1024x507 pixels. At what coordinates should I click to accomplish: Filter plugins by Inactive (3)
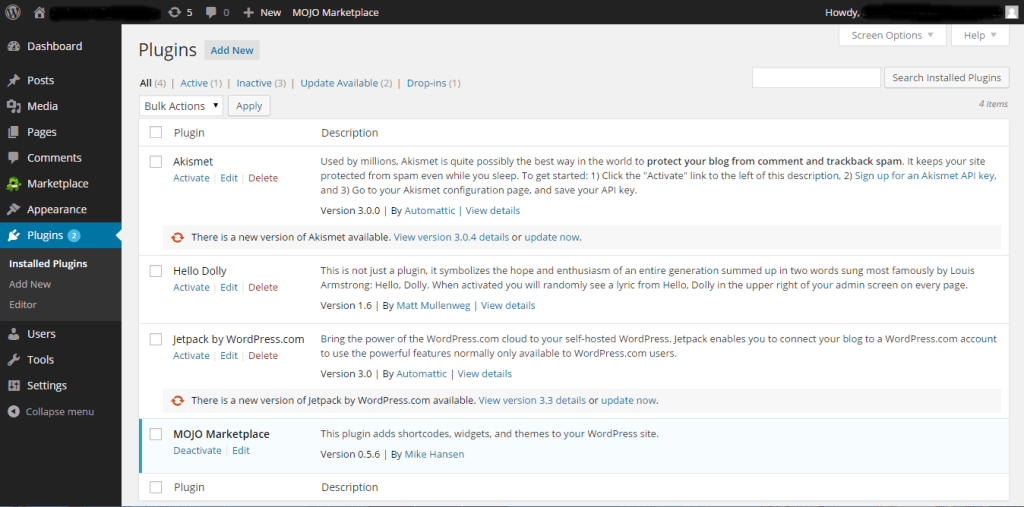click(261, 83)
